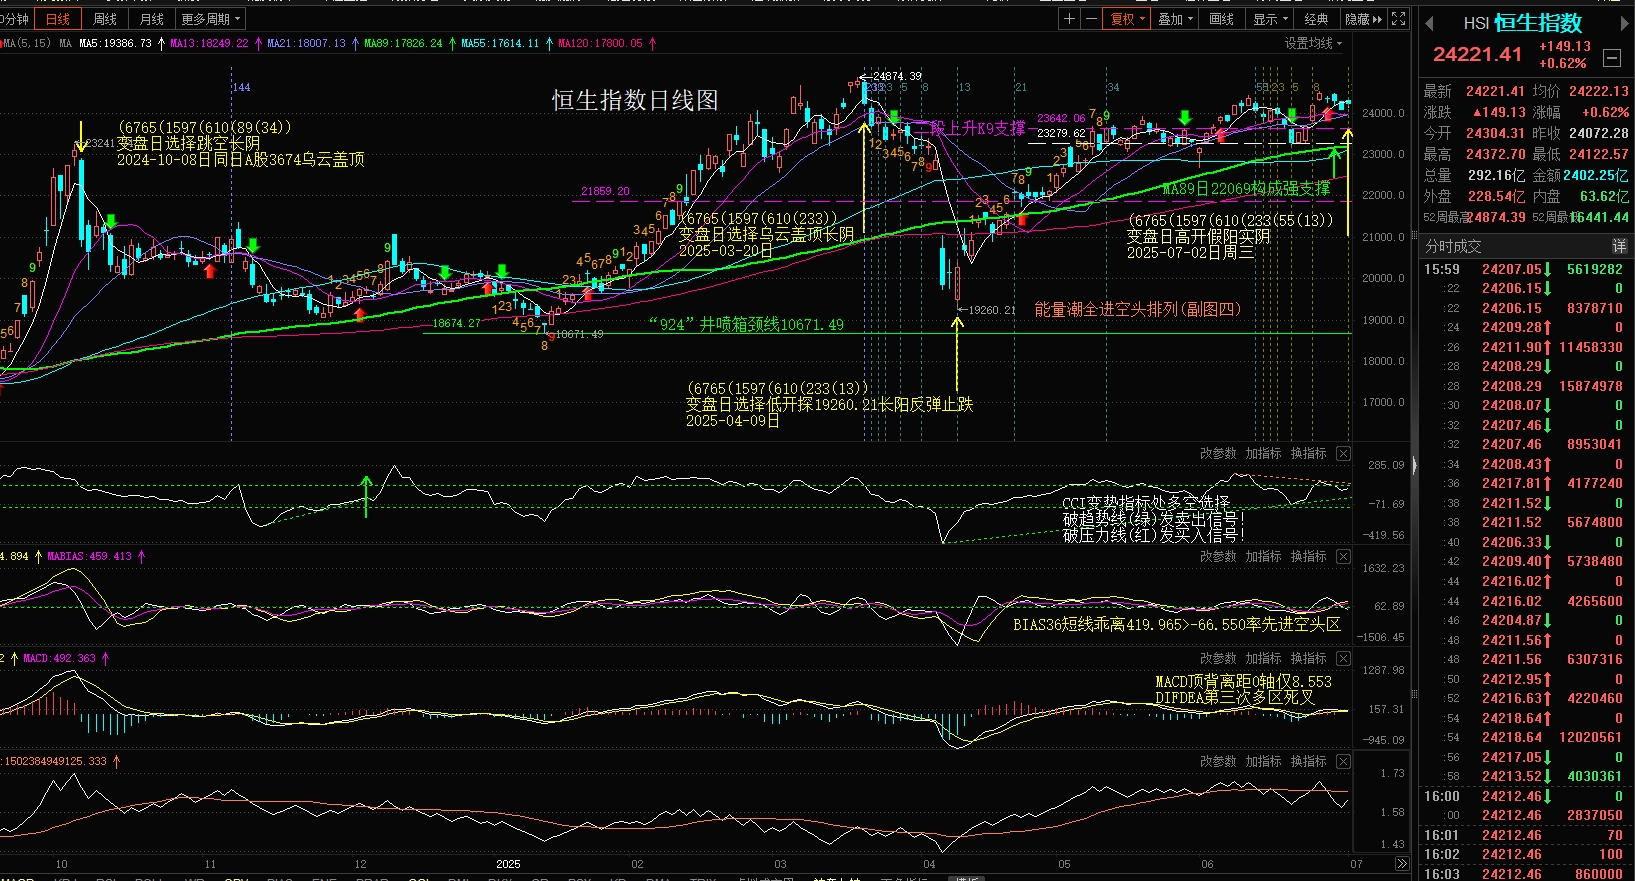The image size is (1635, 881).
Task: Open the 更多周期 dropdown
Action: [x=211, y=19]
